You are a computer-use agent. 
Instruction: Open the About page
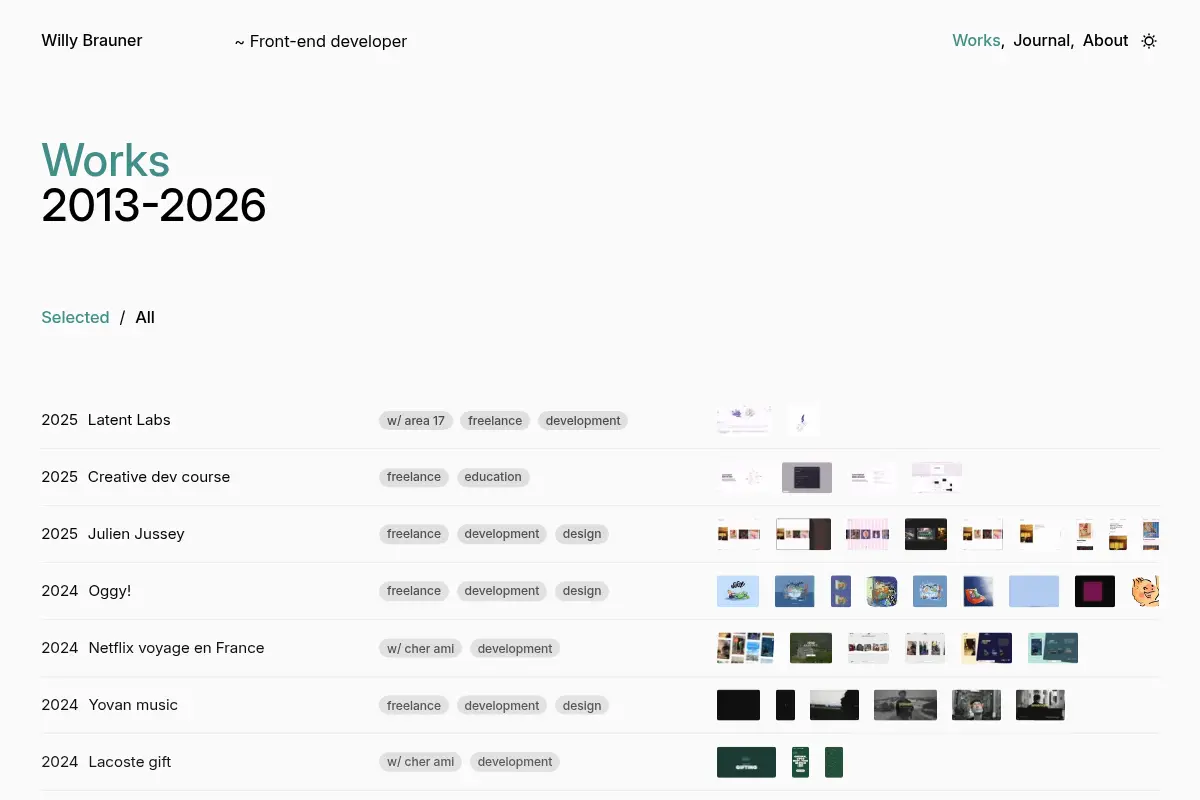pos(1105,41)
